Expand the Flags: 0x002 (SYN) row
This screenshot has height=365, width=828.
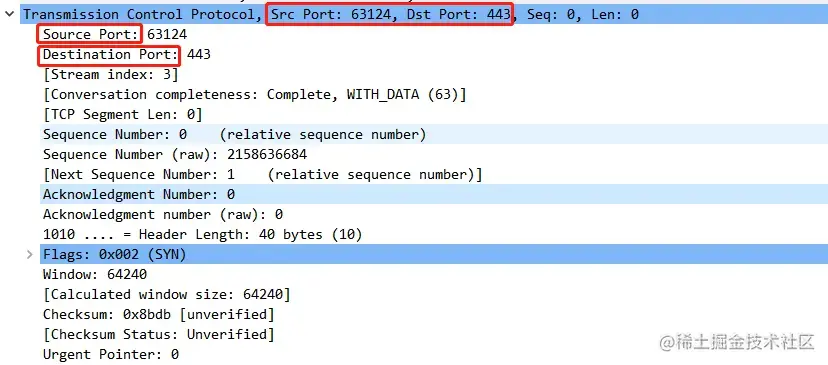30,255
